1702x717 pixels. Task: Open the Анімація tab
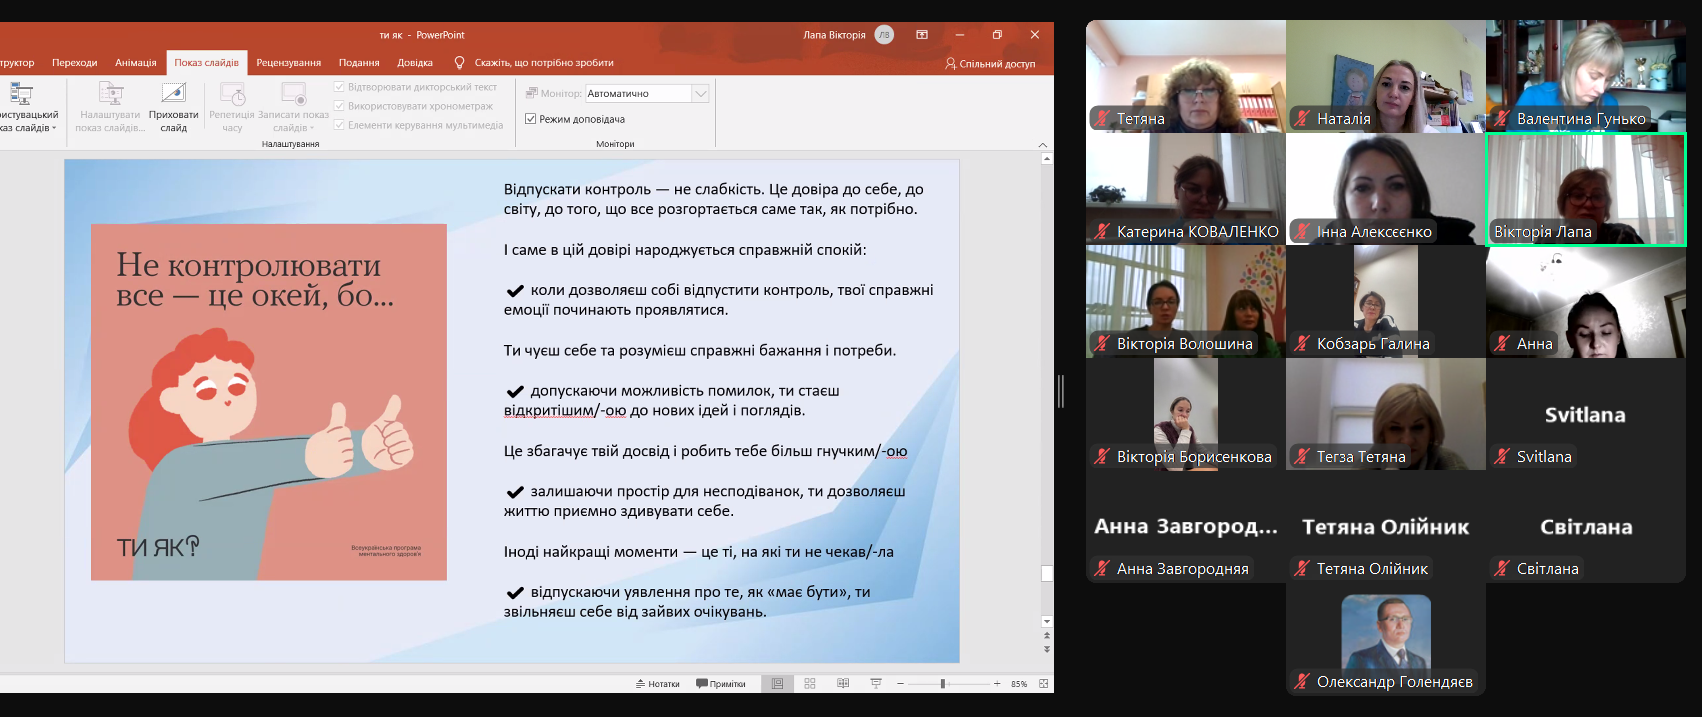[x=136, y=62]
